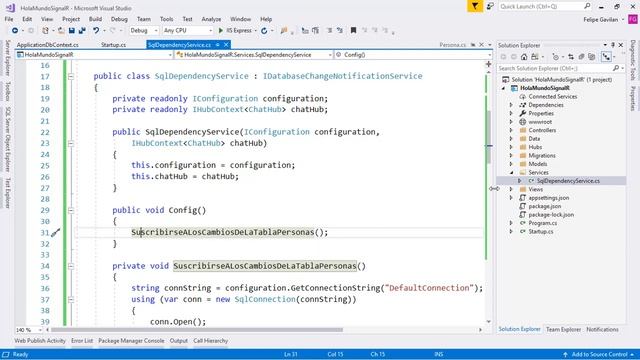Select appsettings.json in Solution Explorer
The height and width of the screenshot is (360, 640).
point(549,198)
